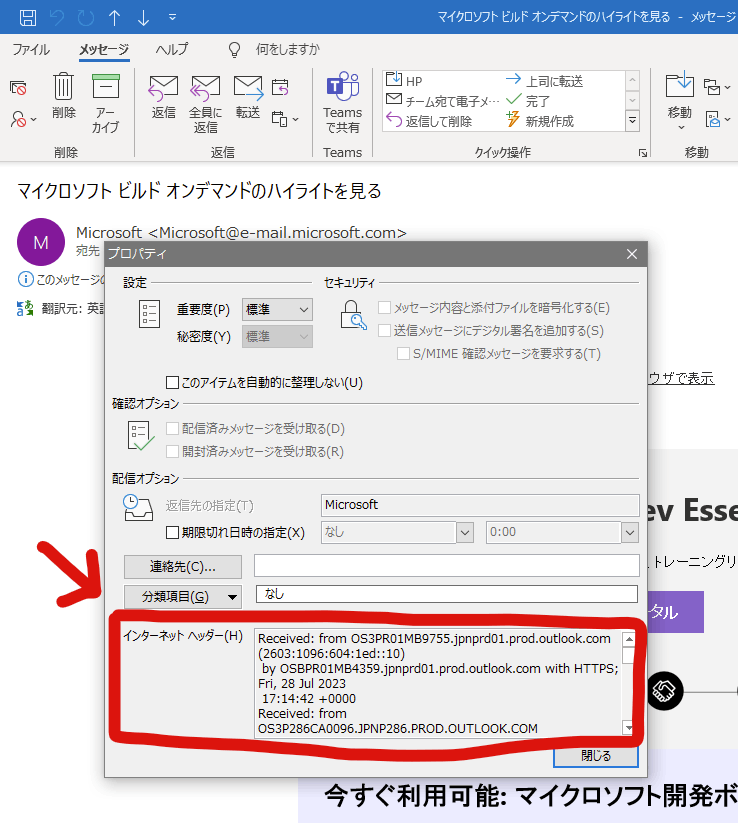Check S/MIME 確認メッセージを要求する
This screenshot has height=823, width=738.
(403, 353)
